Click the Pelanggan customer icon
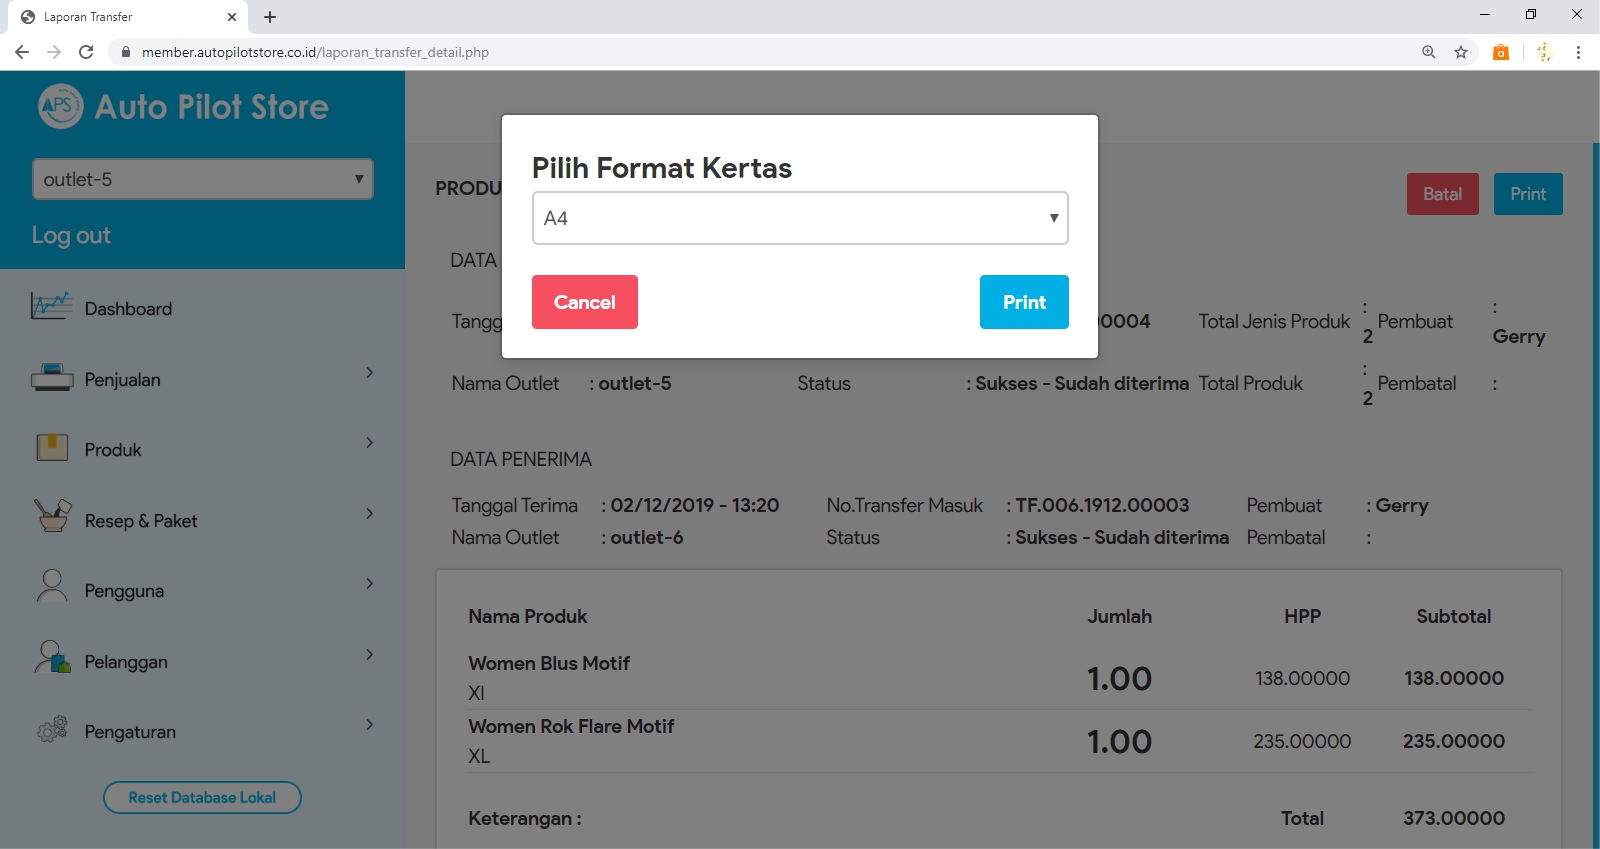The height and width of the screenshot is (849, 1600). click(52, 658)
